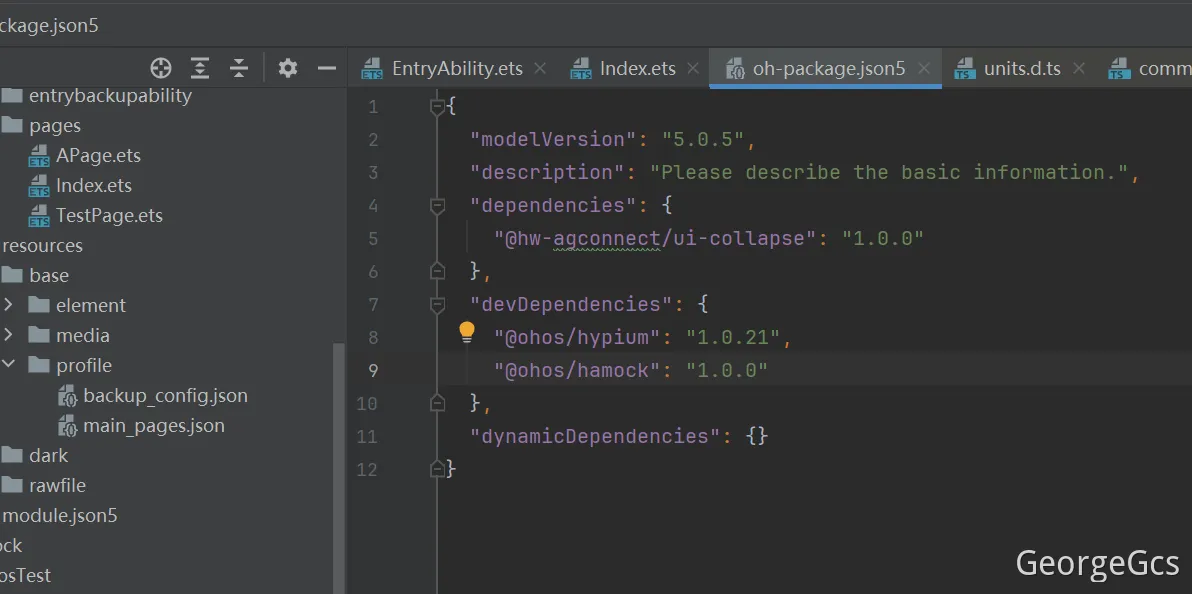Click the "5.0.5" version value

pos(702,139)
